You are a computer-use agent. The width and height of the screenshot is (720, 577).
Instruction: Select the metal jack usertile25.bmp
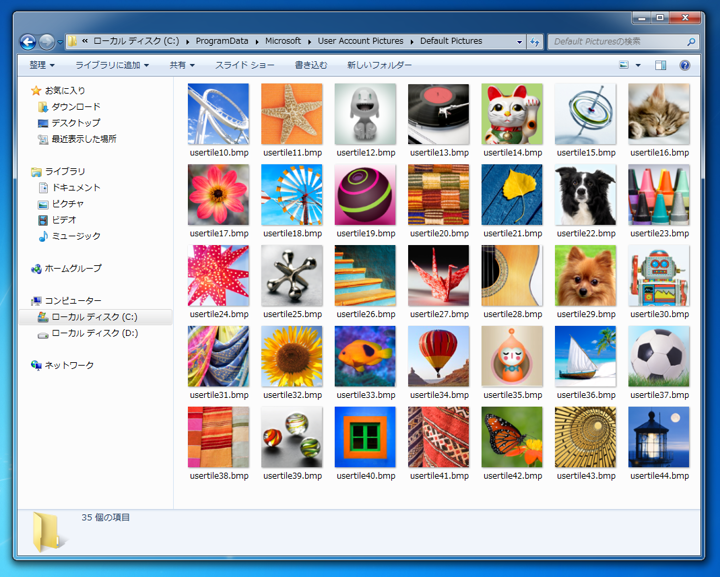[x=292, y=275]
